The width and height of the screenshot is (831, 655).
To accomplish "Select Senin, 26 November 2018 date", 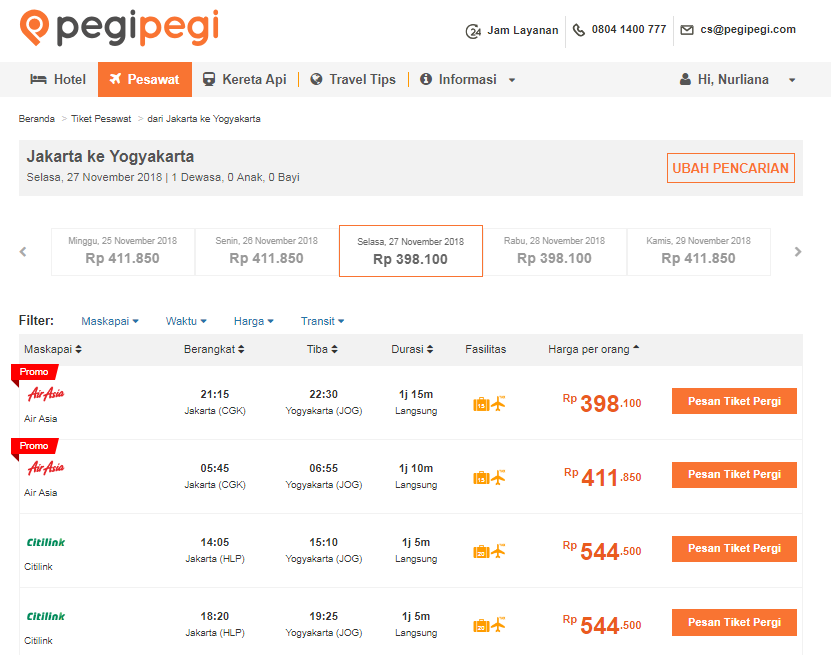I will click(x=267, y=252).
